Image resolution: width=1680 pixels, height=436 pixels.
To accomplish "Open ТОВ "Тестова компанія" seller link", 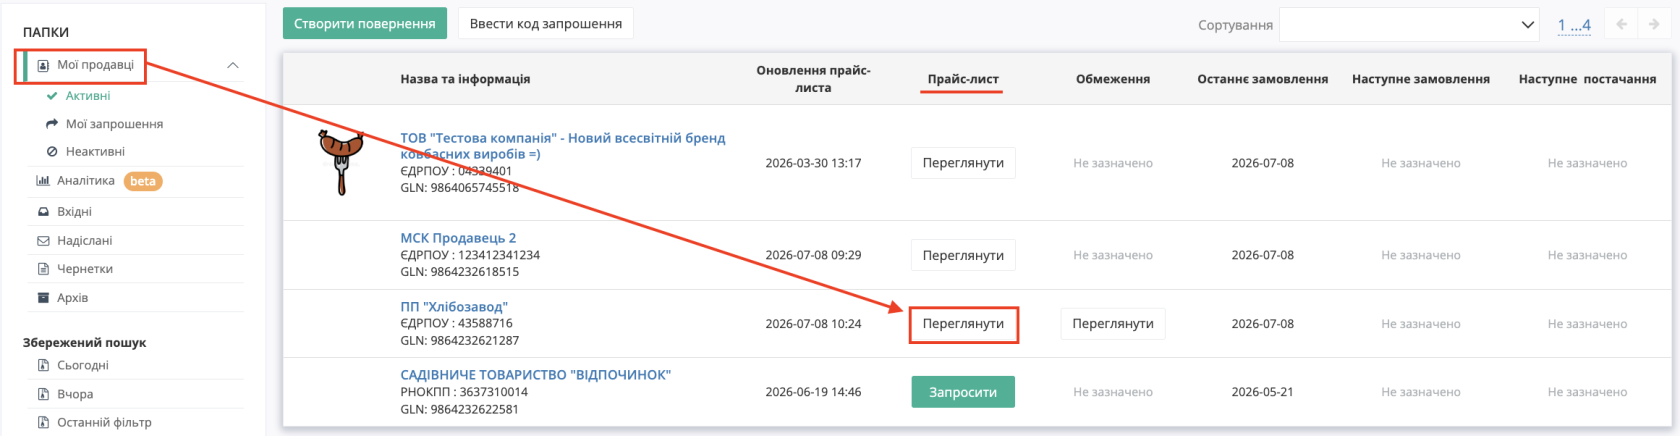I will pyautogui.click(x=563, y=146).
